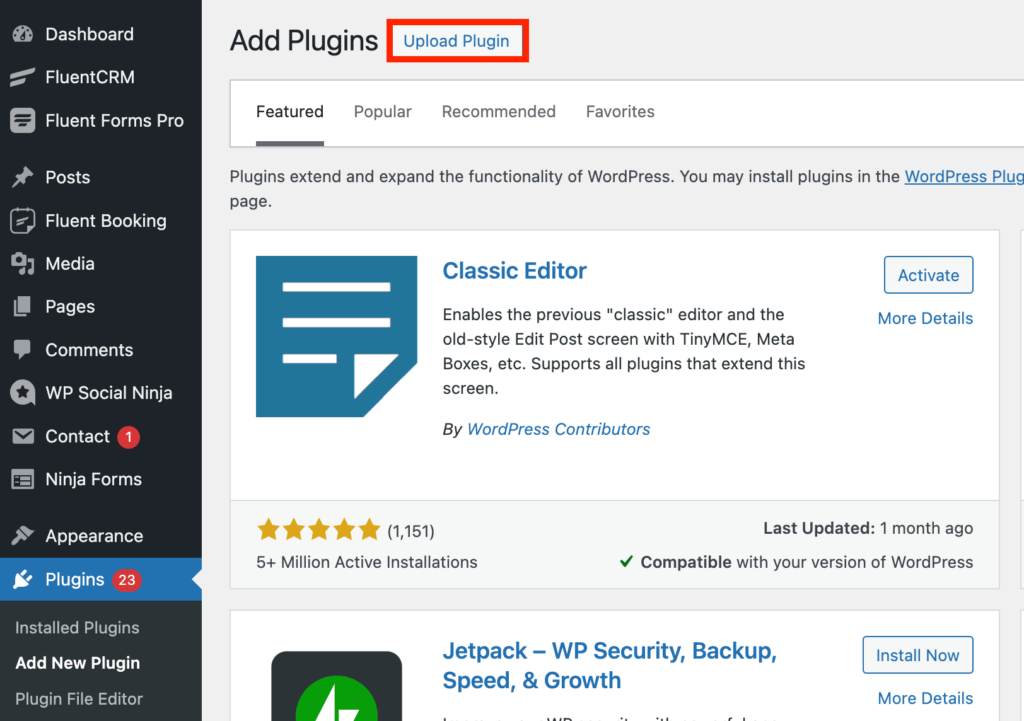This screenshot has height=721, width=1024.
Task: Click the Posts pushpin icon
Action: click(22, 177)
